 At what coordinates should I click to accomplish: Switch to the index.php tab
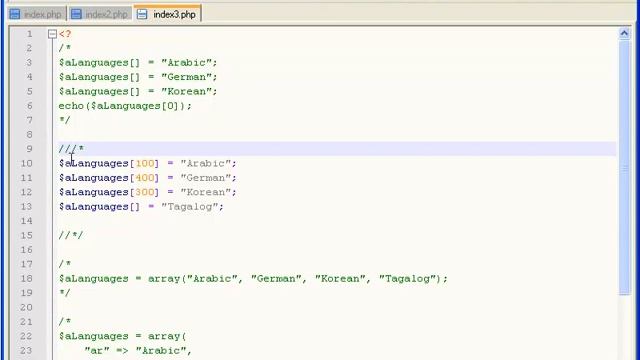point(36,14)
